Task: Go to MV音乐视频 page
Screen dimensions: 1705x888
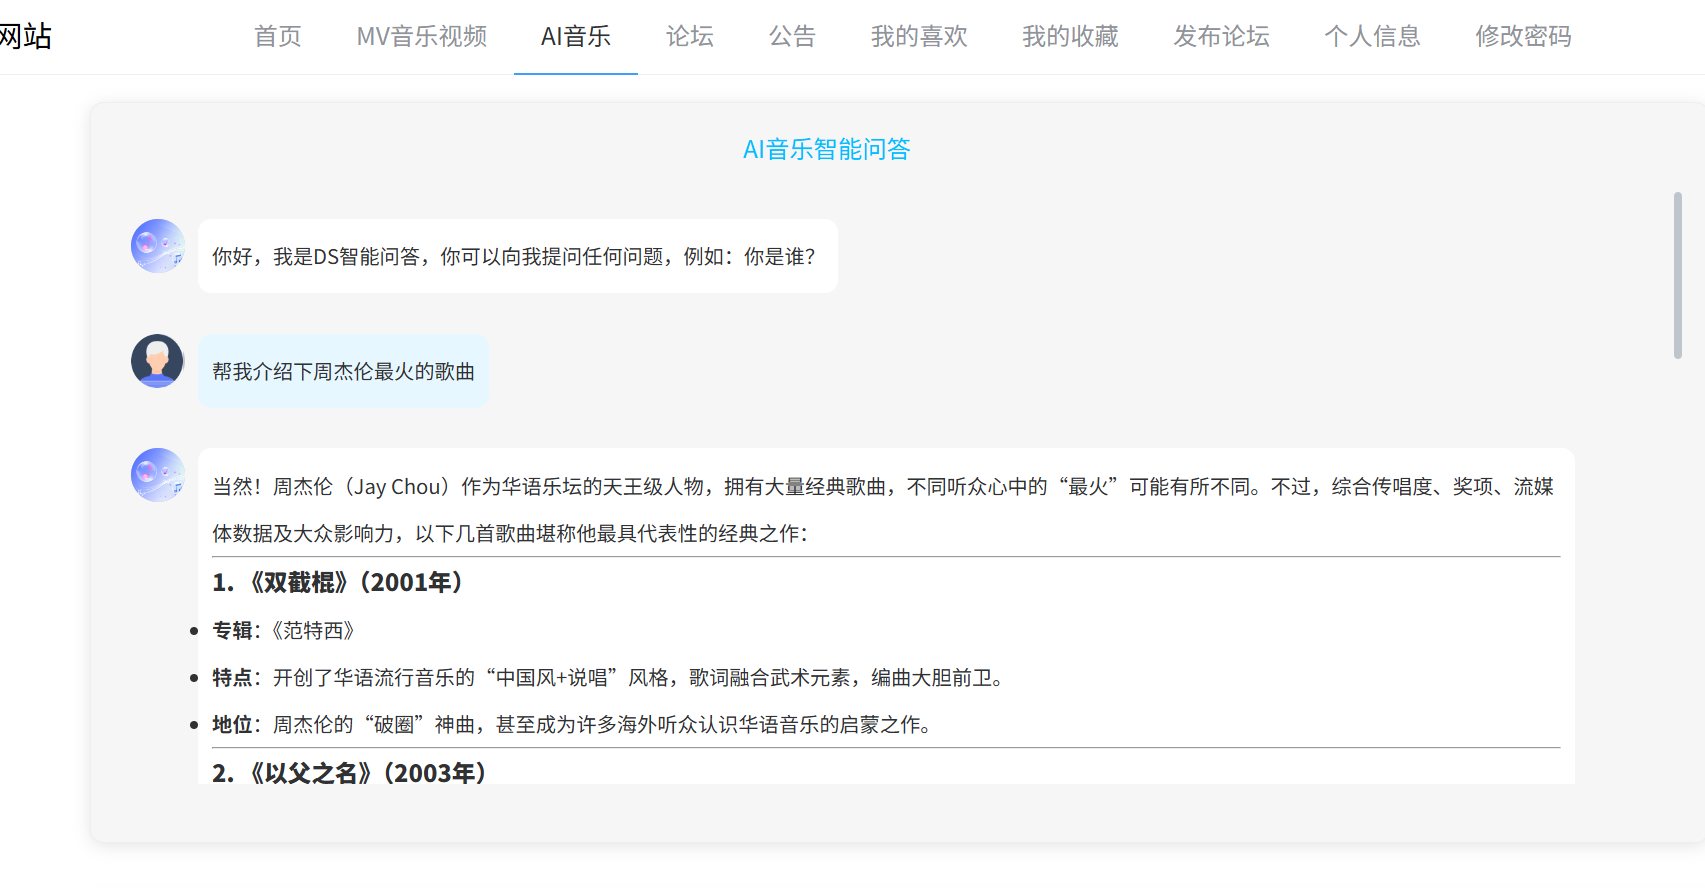Action: point(422,37)
